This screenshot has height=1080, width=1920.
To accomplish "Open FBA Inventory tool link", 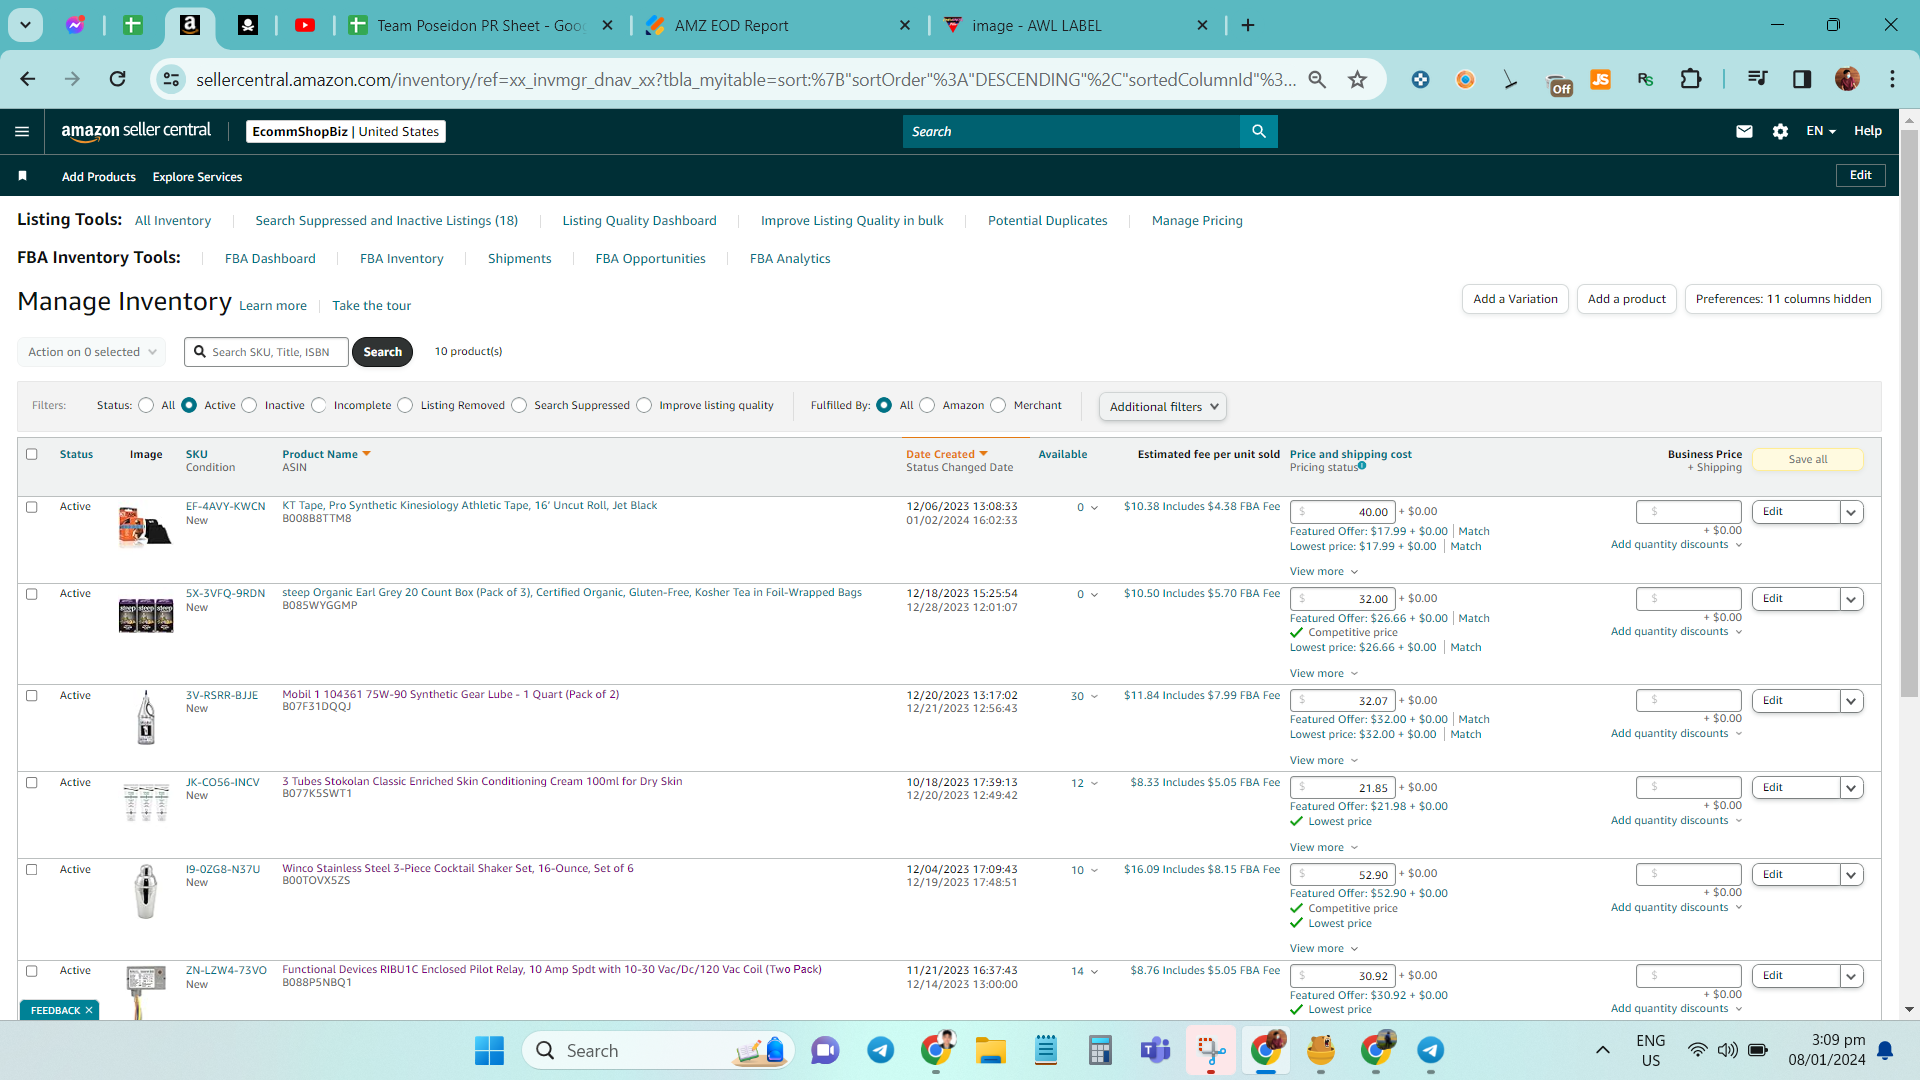I will 401,258.
